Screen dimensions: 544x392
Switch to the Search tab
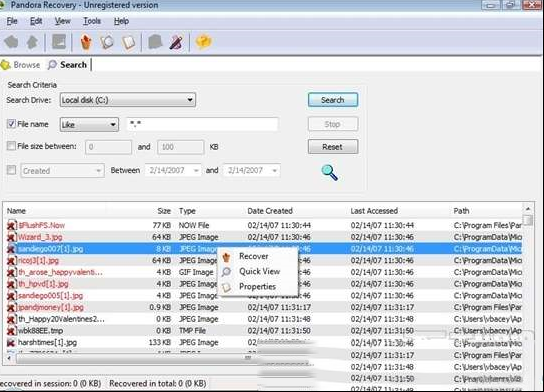point(67,65)
